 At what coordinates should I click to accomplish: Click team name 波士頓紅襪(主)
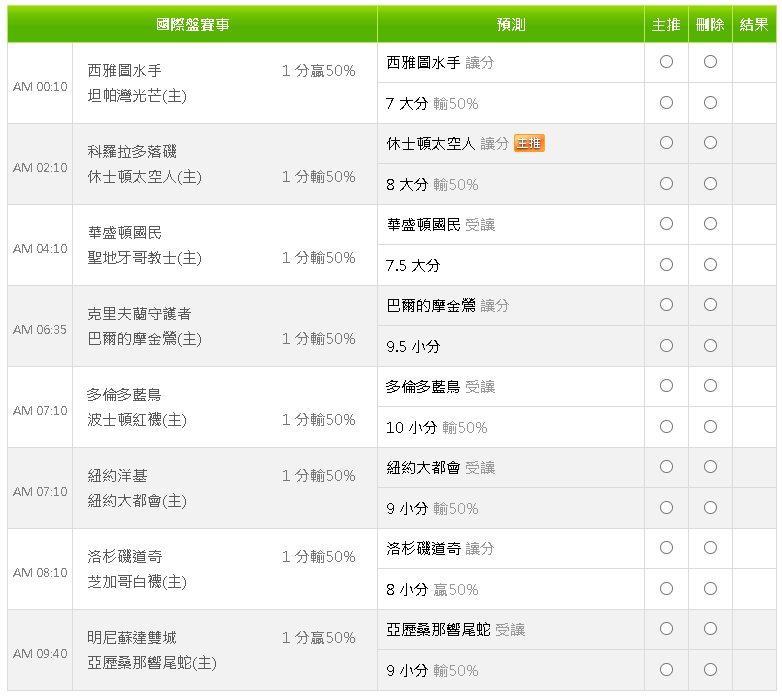tap(137, 420)
